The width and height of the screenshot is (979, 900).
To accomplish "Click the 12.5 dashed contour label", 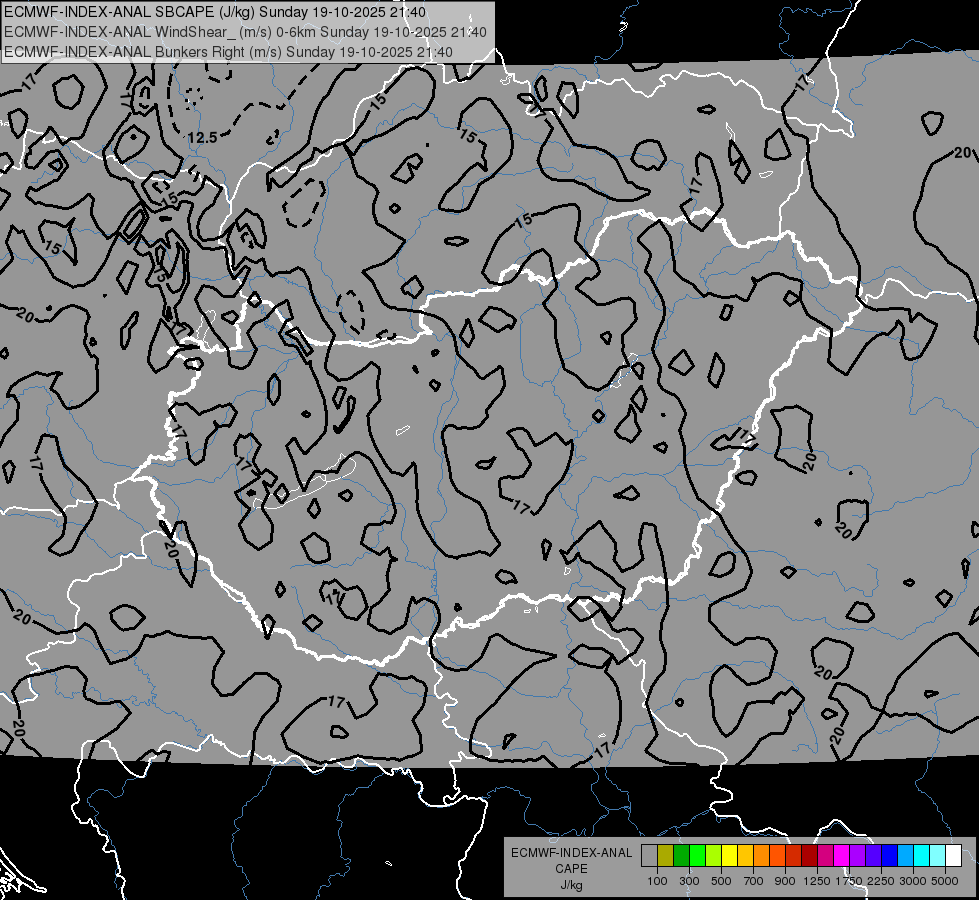I will pos(202,137).
